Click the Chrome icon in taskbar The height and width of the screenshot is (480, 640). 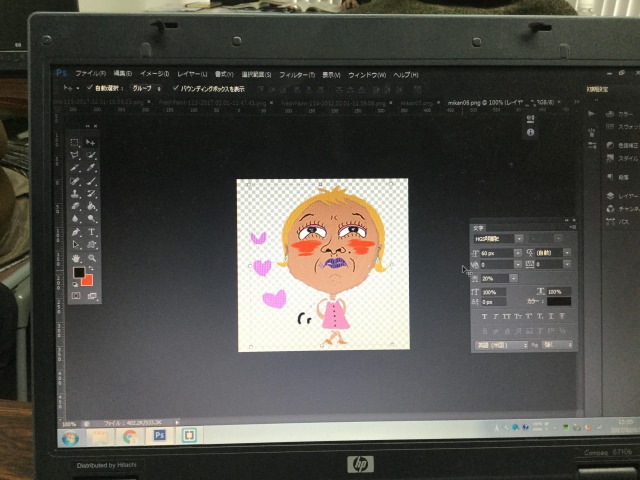[x=130, y=437]
